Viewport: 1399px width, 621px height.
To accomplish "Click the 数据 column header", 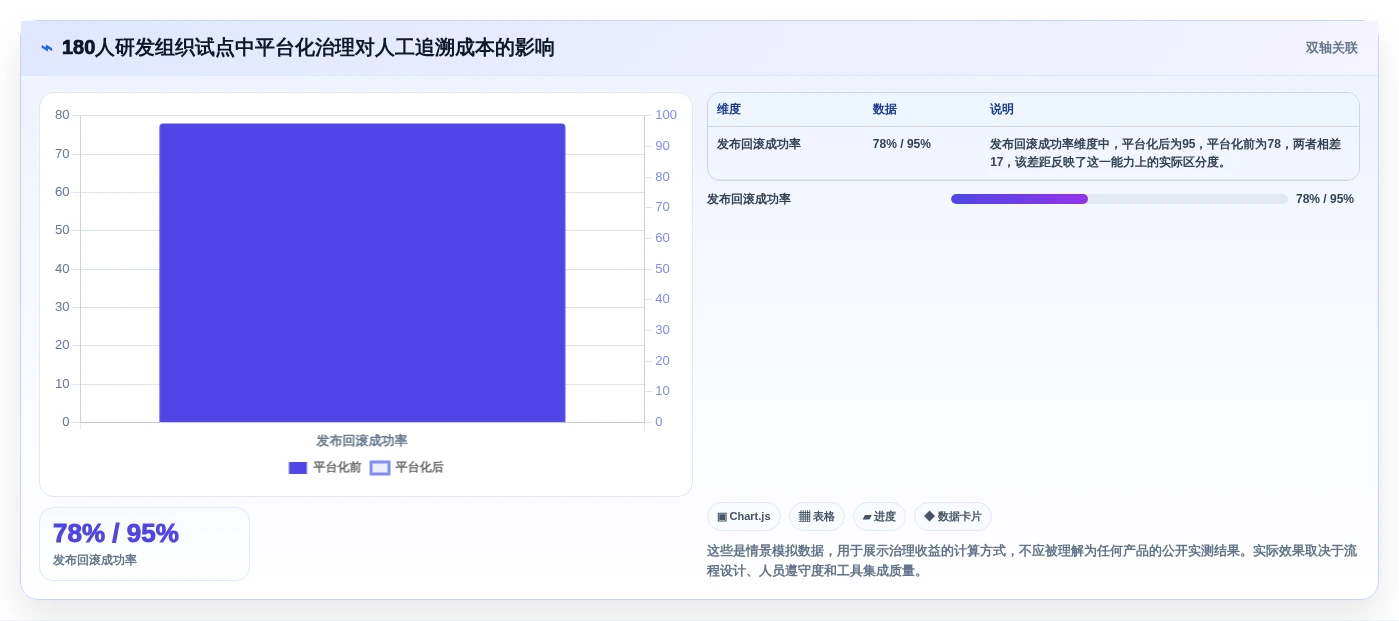I will click(x=885, y=109).
